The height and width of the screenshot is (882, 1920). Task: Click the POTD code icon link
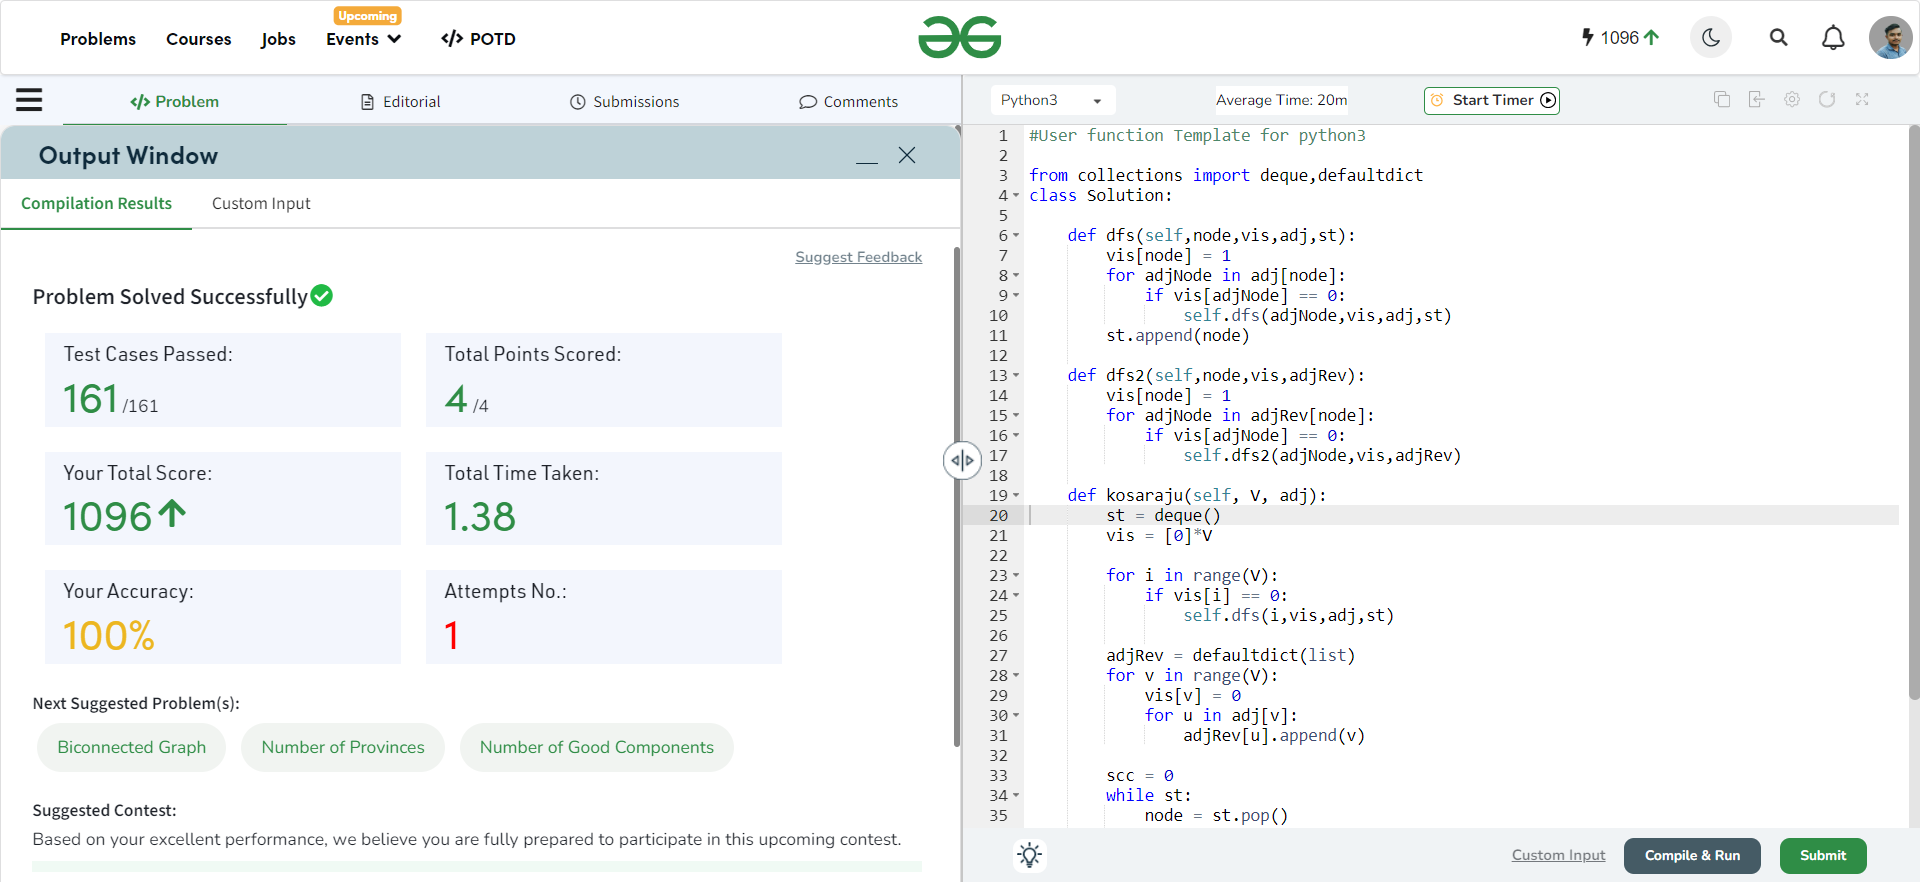coord(478,39)
